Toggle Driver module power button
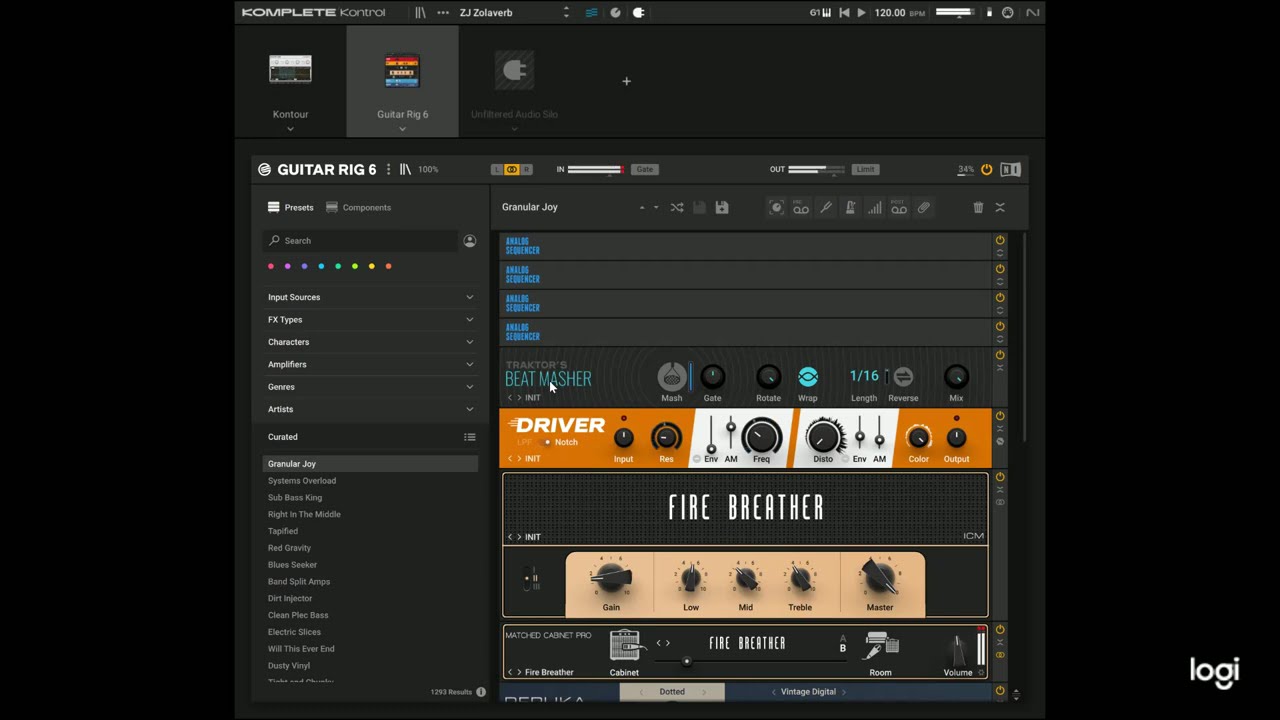This screenshot has width=1280, height=720. (x=999, y=416)
